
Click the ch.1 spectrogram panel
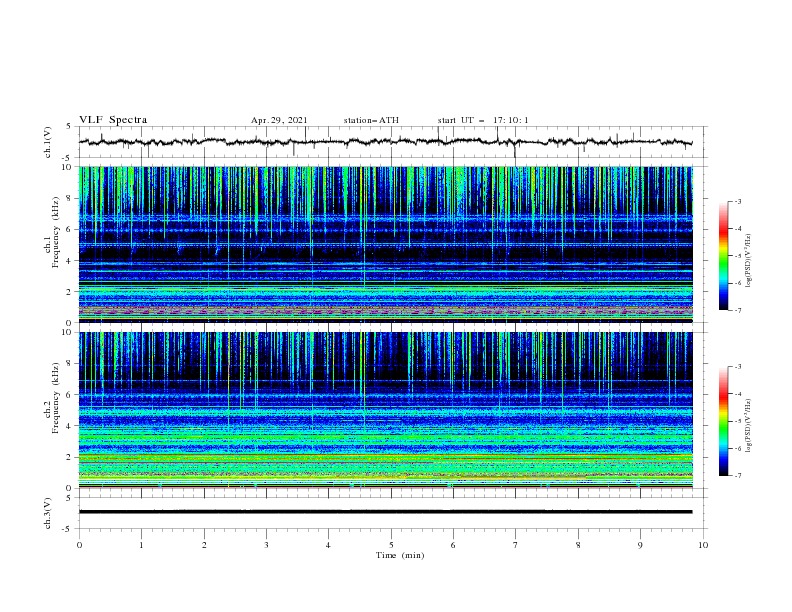coord(385,244)
